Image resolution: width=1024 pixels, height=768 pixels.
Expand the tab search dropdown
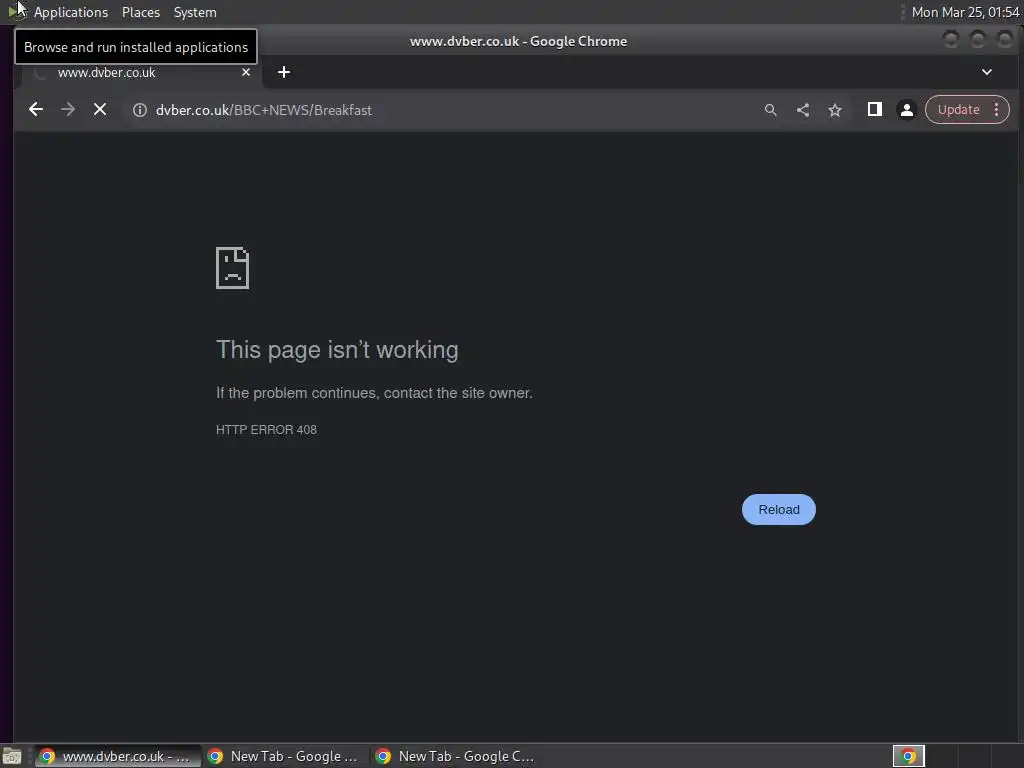987,72
